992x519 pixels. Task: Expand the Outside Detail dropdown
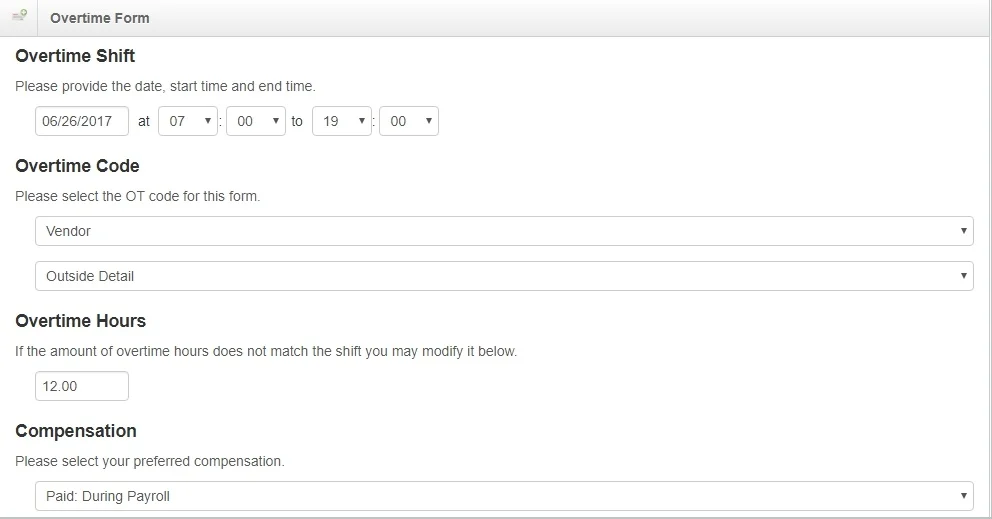click(x=504, y=276)
